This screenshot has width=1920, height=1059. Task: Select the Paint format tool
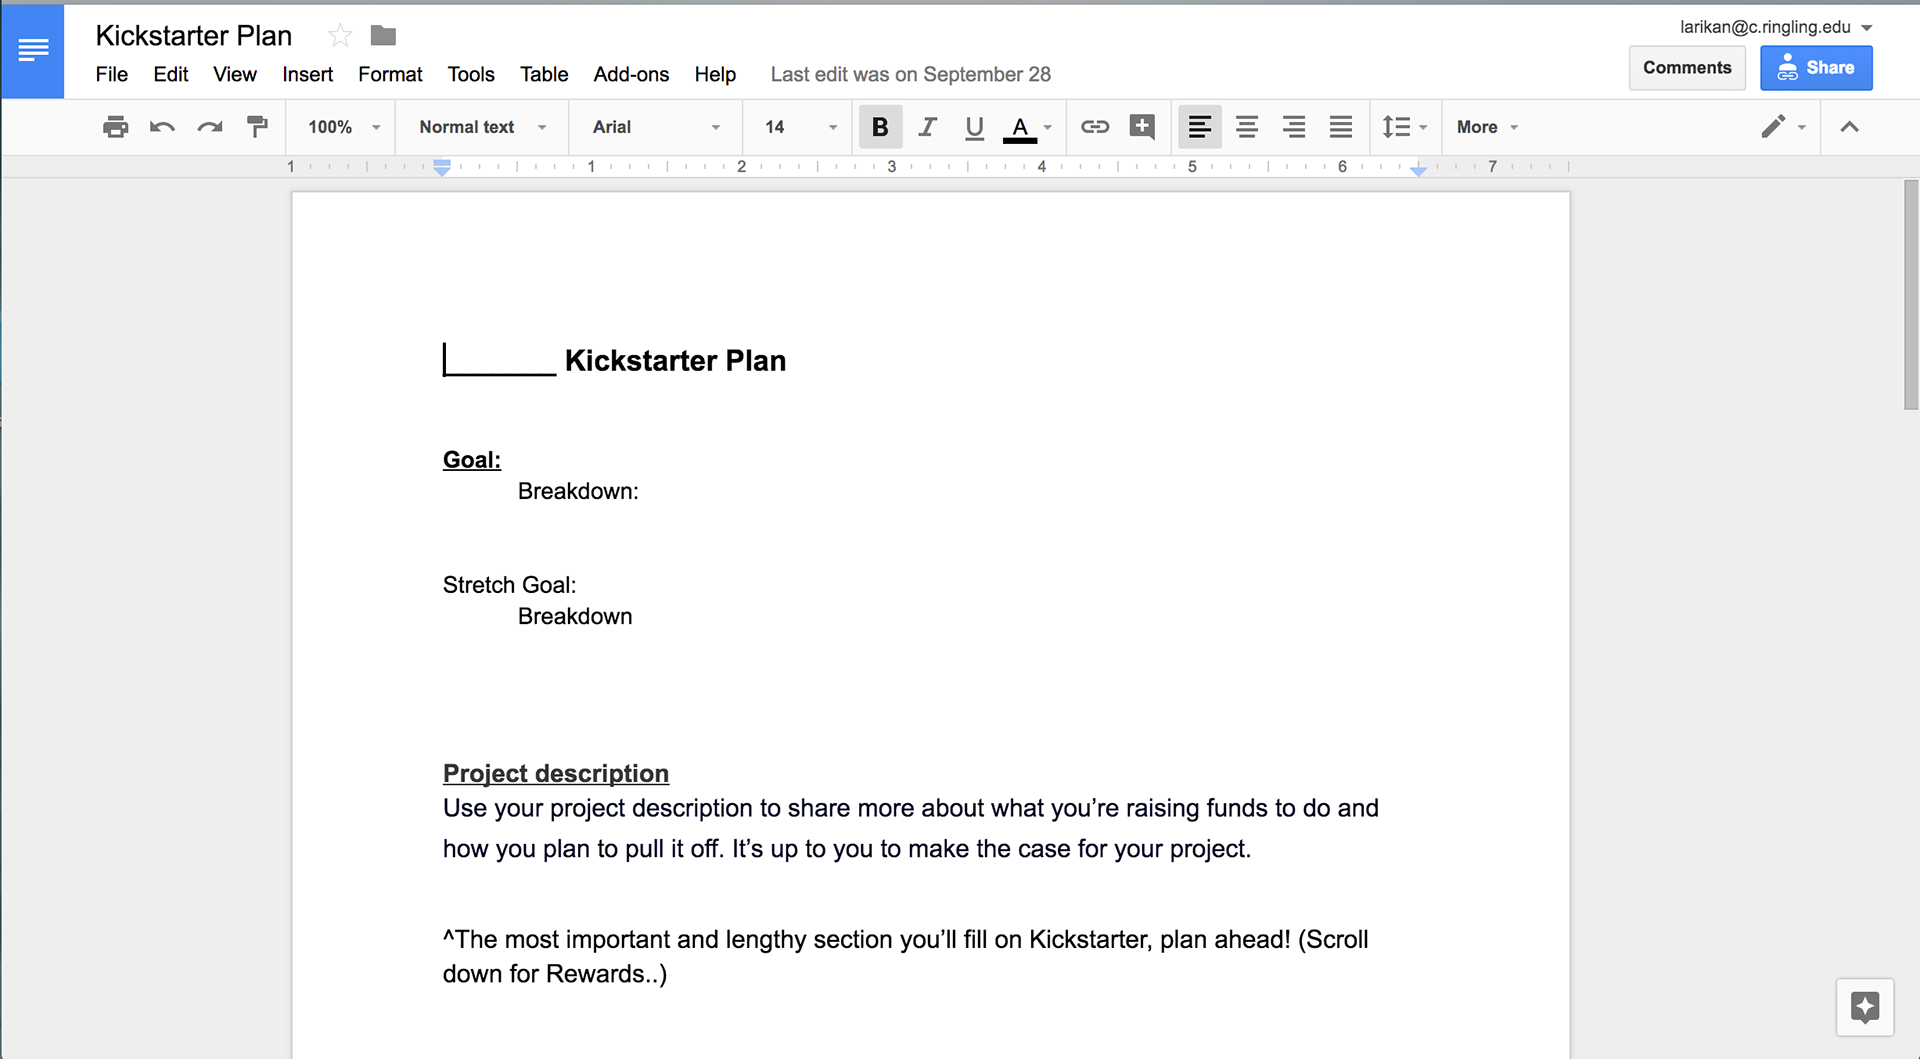(x=257, y=127)
